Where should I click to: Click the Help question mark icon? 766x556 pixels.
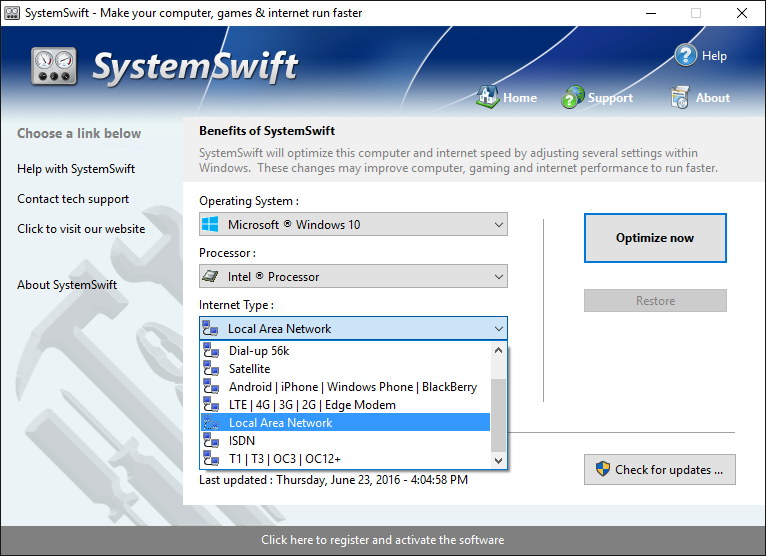pos(685,55)
